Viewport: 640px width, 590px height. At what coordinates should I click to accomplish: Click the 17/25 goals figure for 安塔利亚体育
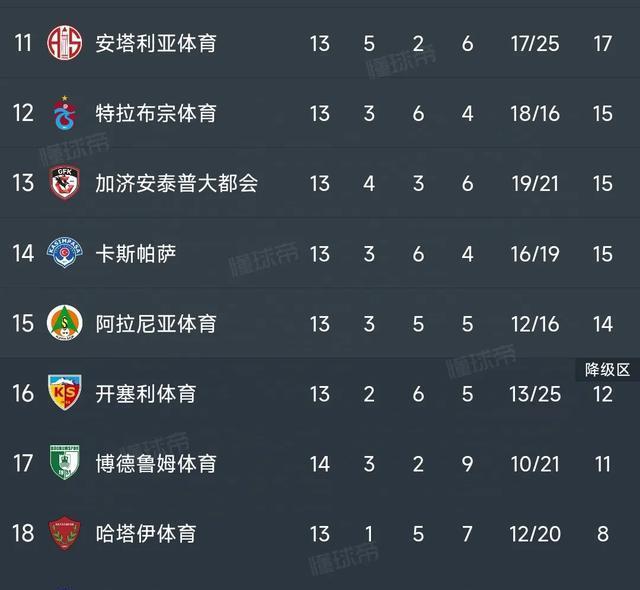[x=534, y=43]
